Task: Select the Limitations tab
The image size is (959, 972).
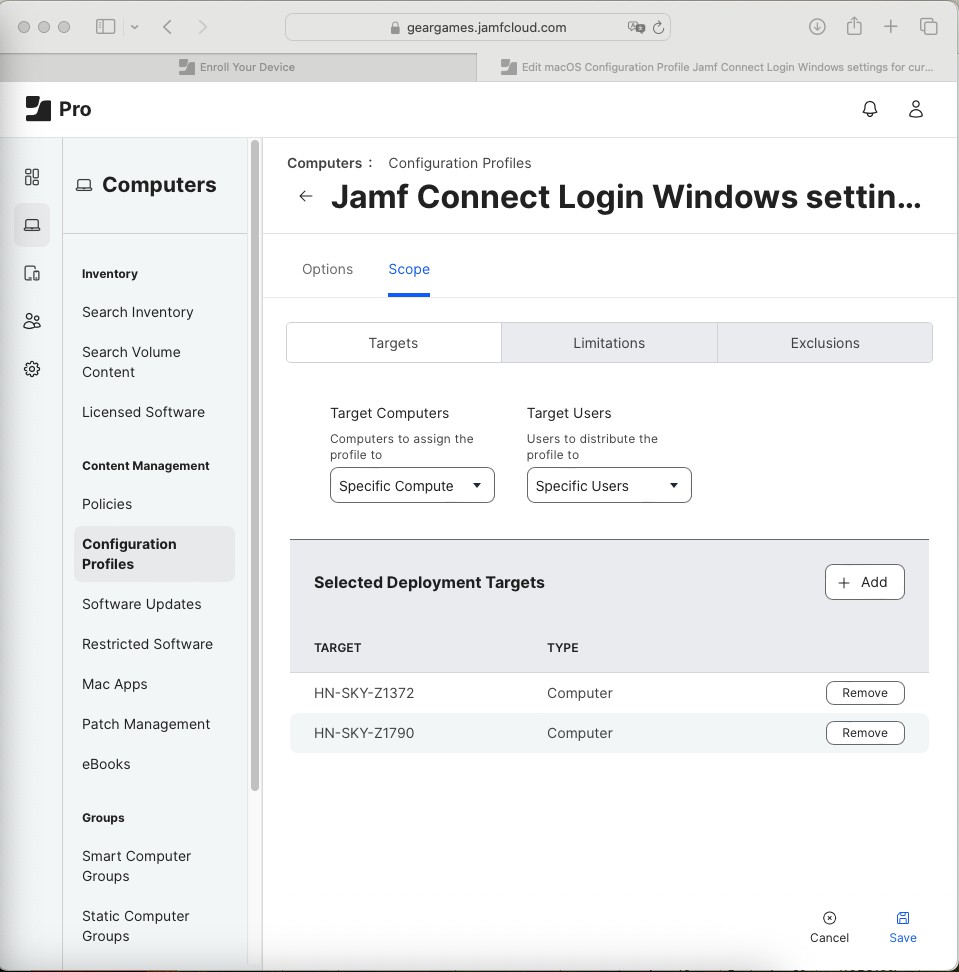Action: point(609,343)
